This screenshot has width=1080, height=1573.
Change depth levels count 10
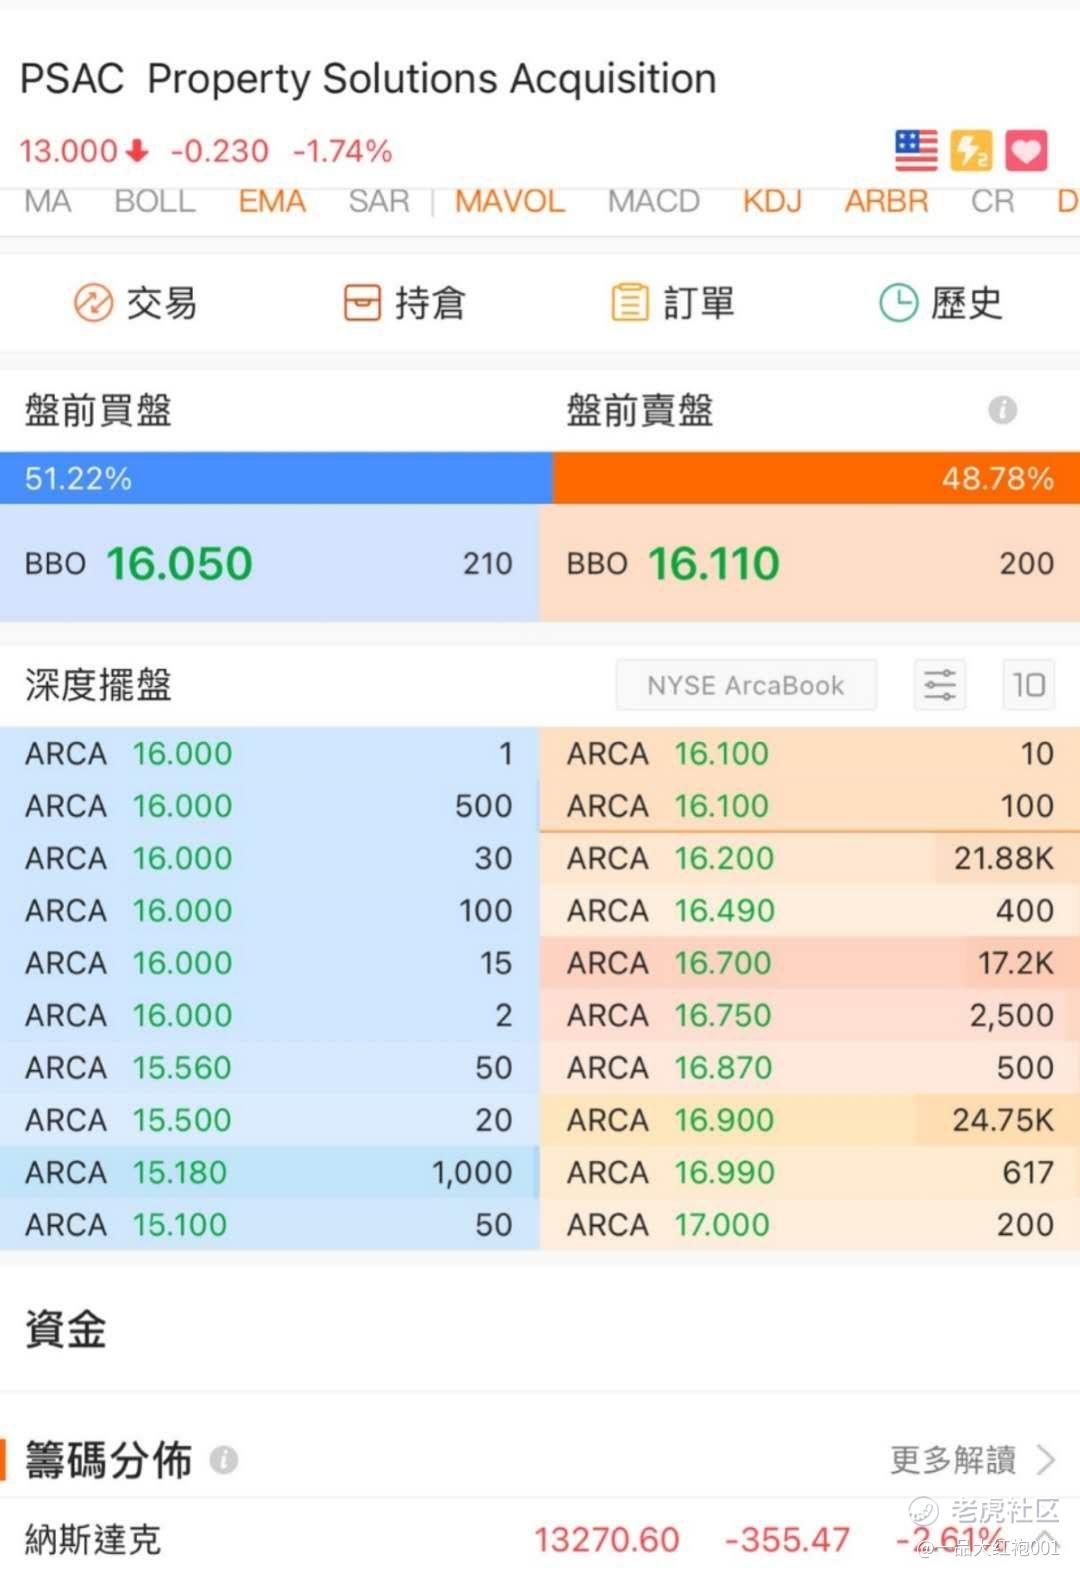point(1028,685)
